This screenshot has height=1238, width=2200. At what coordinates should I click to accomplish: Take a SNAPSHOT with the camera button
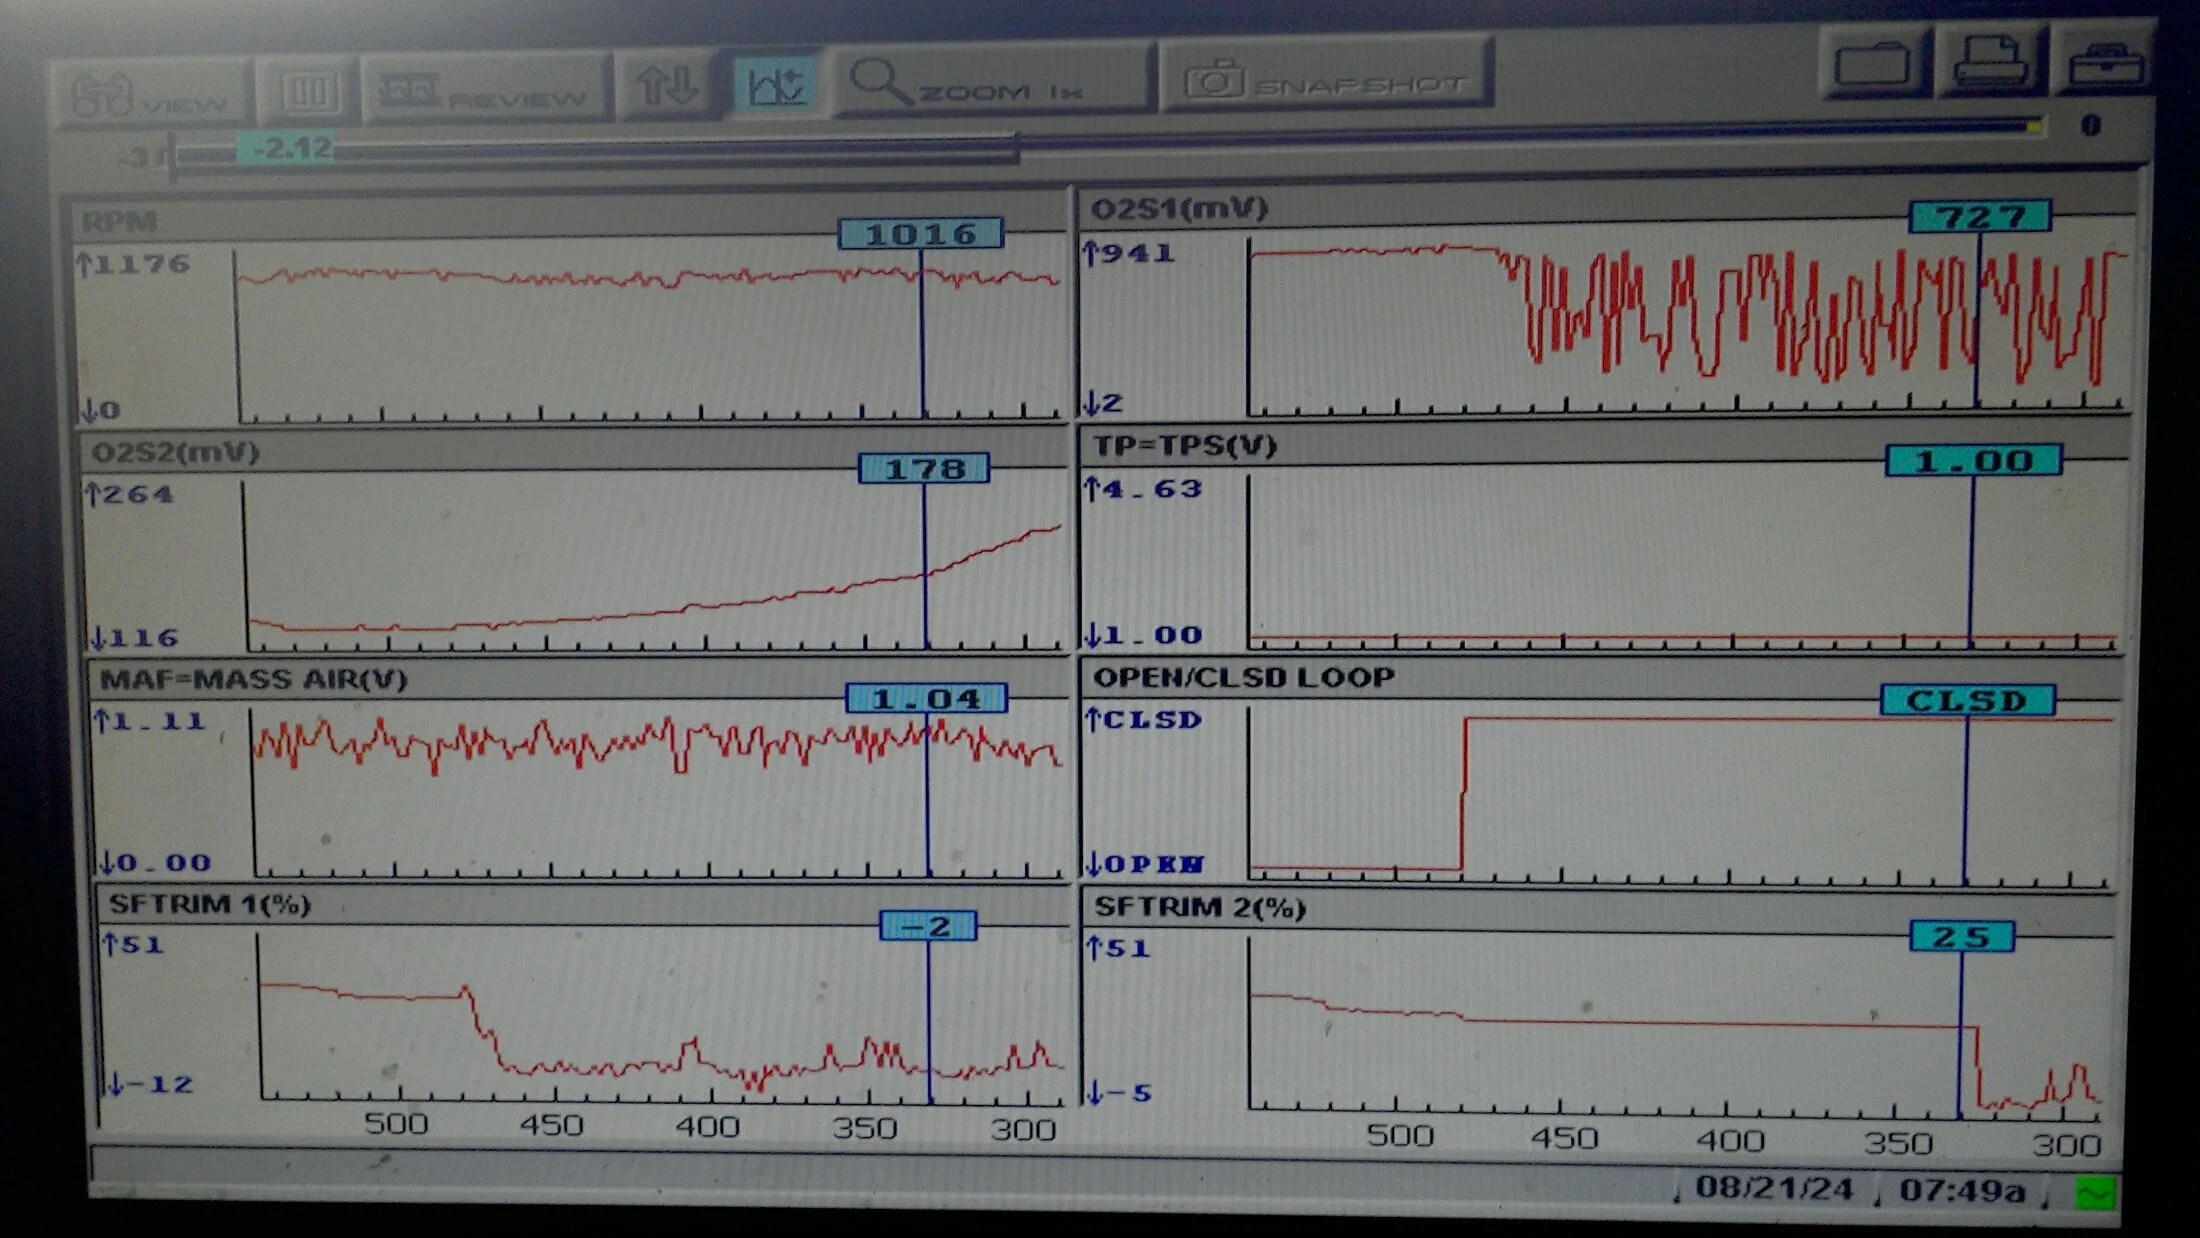click(1326, 76)
